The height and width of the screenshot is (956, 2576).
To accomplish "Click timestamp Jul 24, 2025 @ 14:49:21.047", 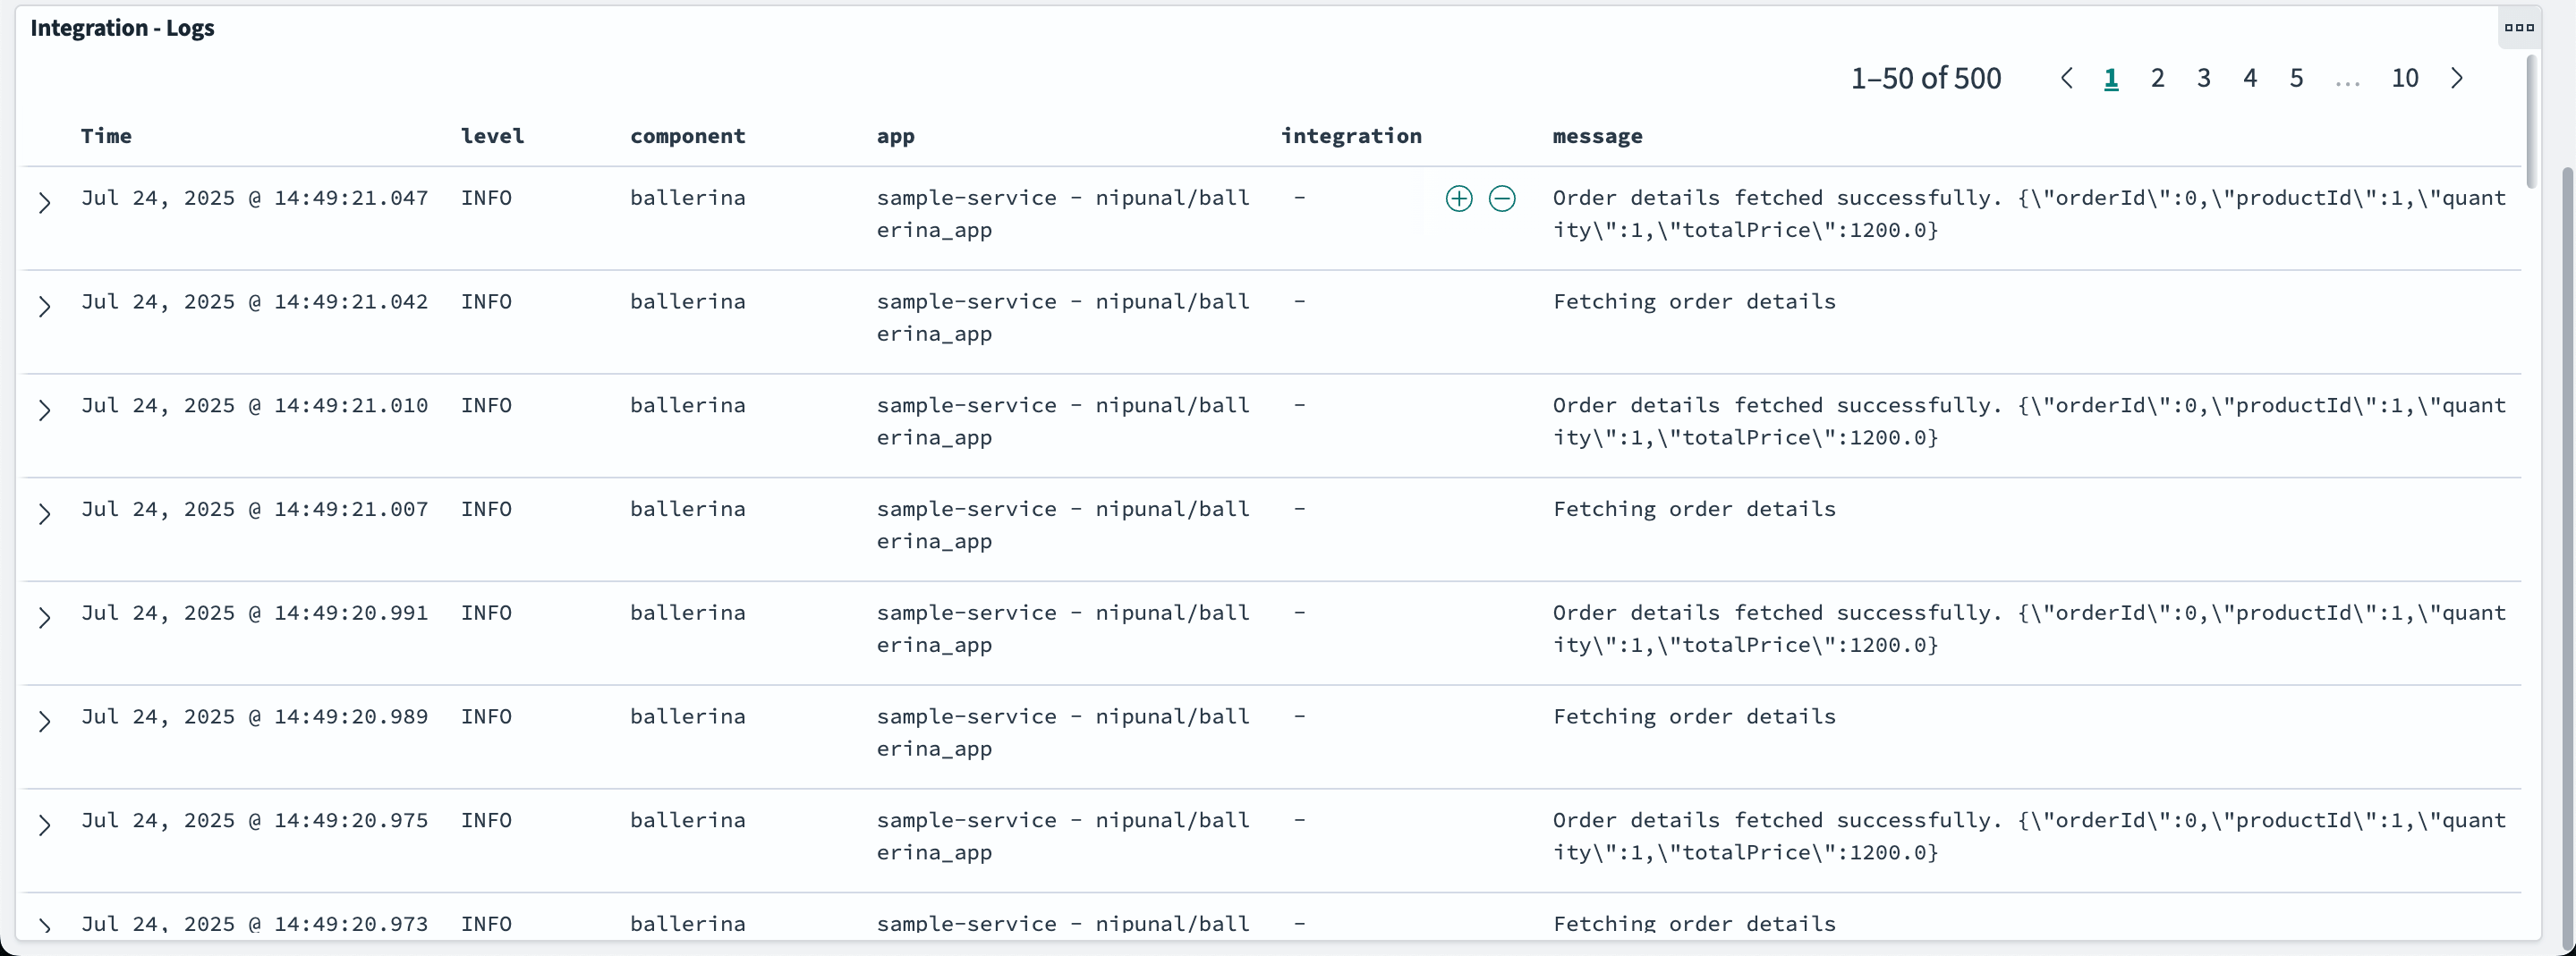I will pos(254,198).
